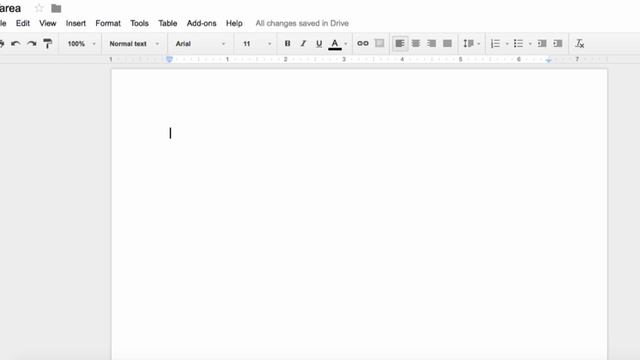640x360 pixels.
Task: Decrease the paragraph indent
Action: tap(542, 43)
